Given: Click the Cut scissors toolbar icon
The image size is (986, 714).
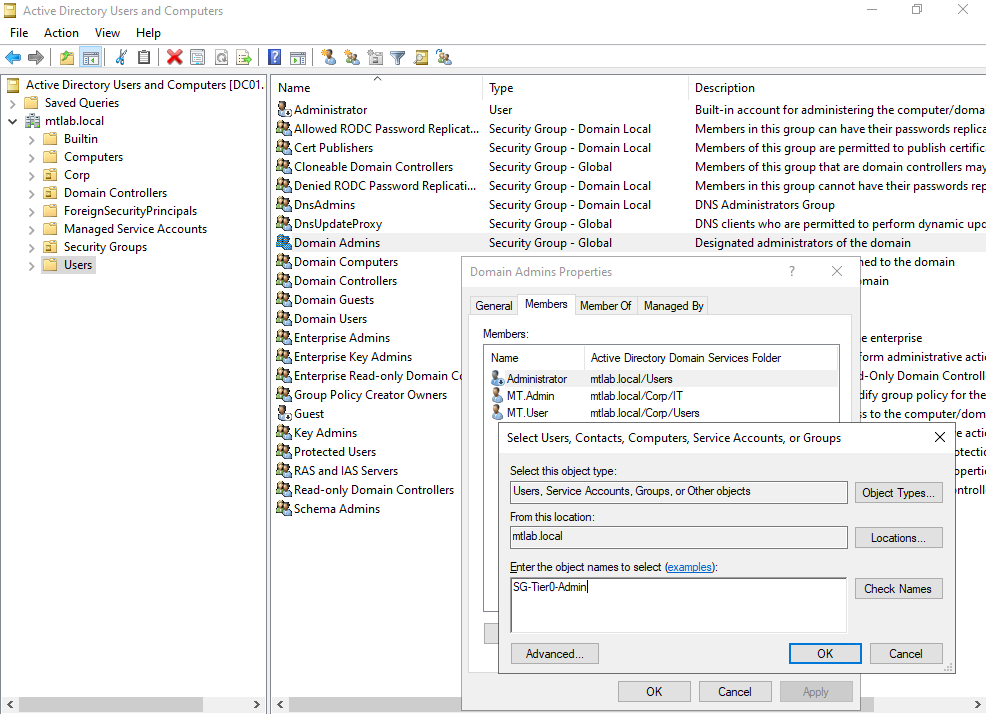Looking at the screenshot, I should 121,58.
